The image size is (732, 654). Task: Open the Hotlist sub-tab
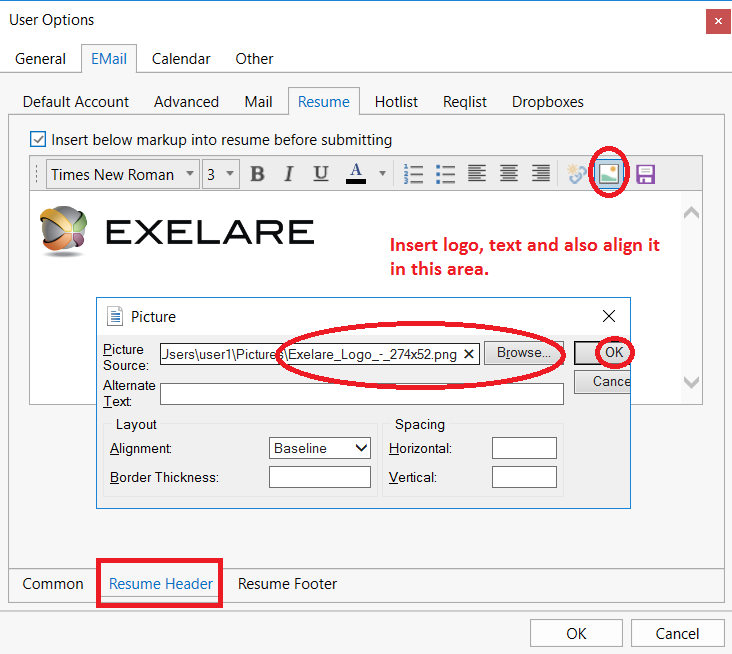click(396, 102)
